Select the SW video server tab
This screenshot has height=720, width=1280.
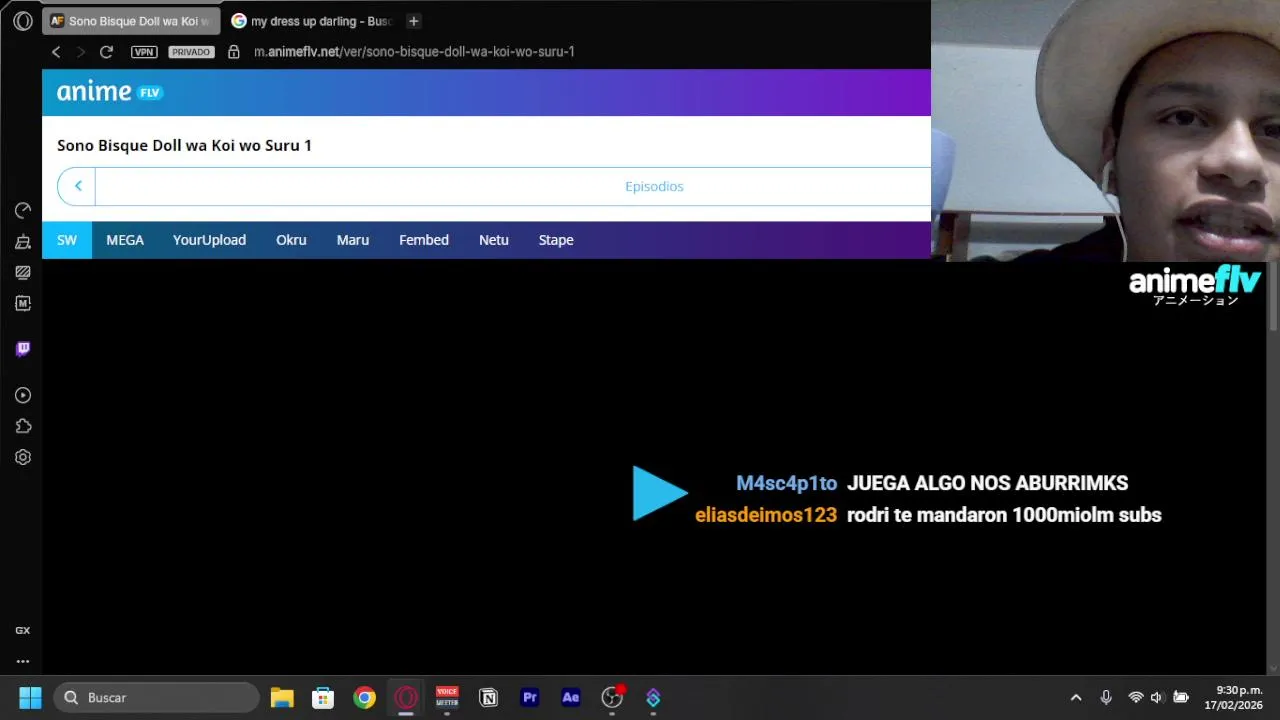click(67, 240)
